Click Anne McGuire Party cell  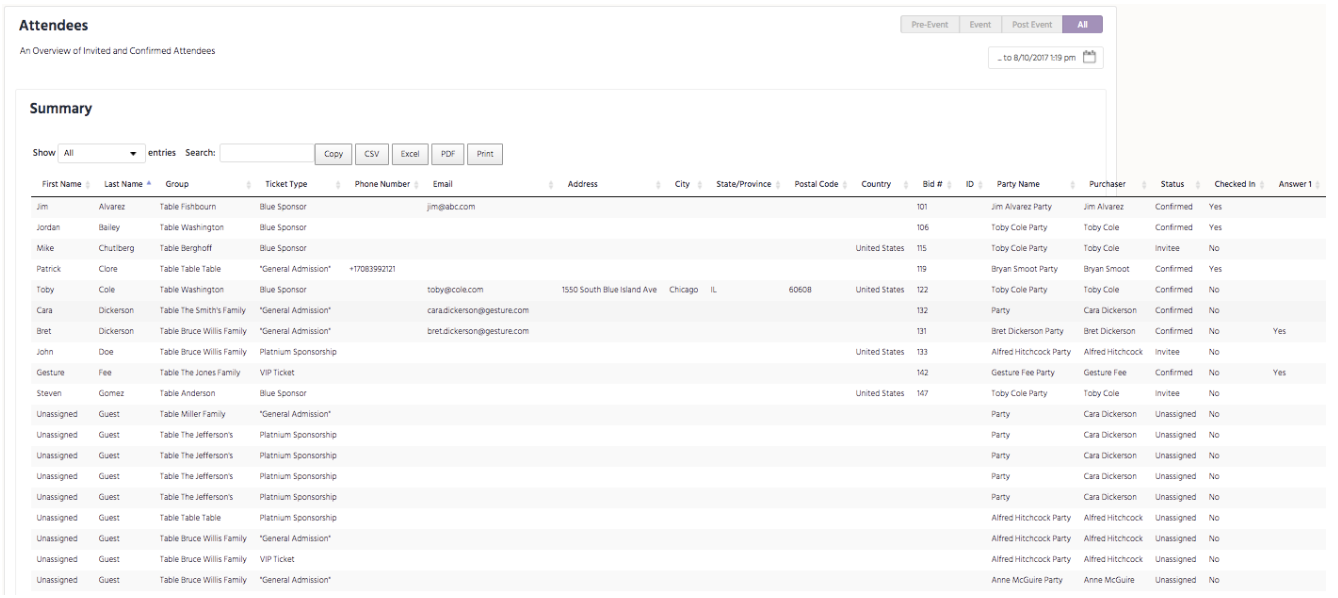(1026, 579)
